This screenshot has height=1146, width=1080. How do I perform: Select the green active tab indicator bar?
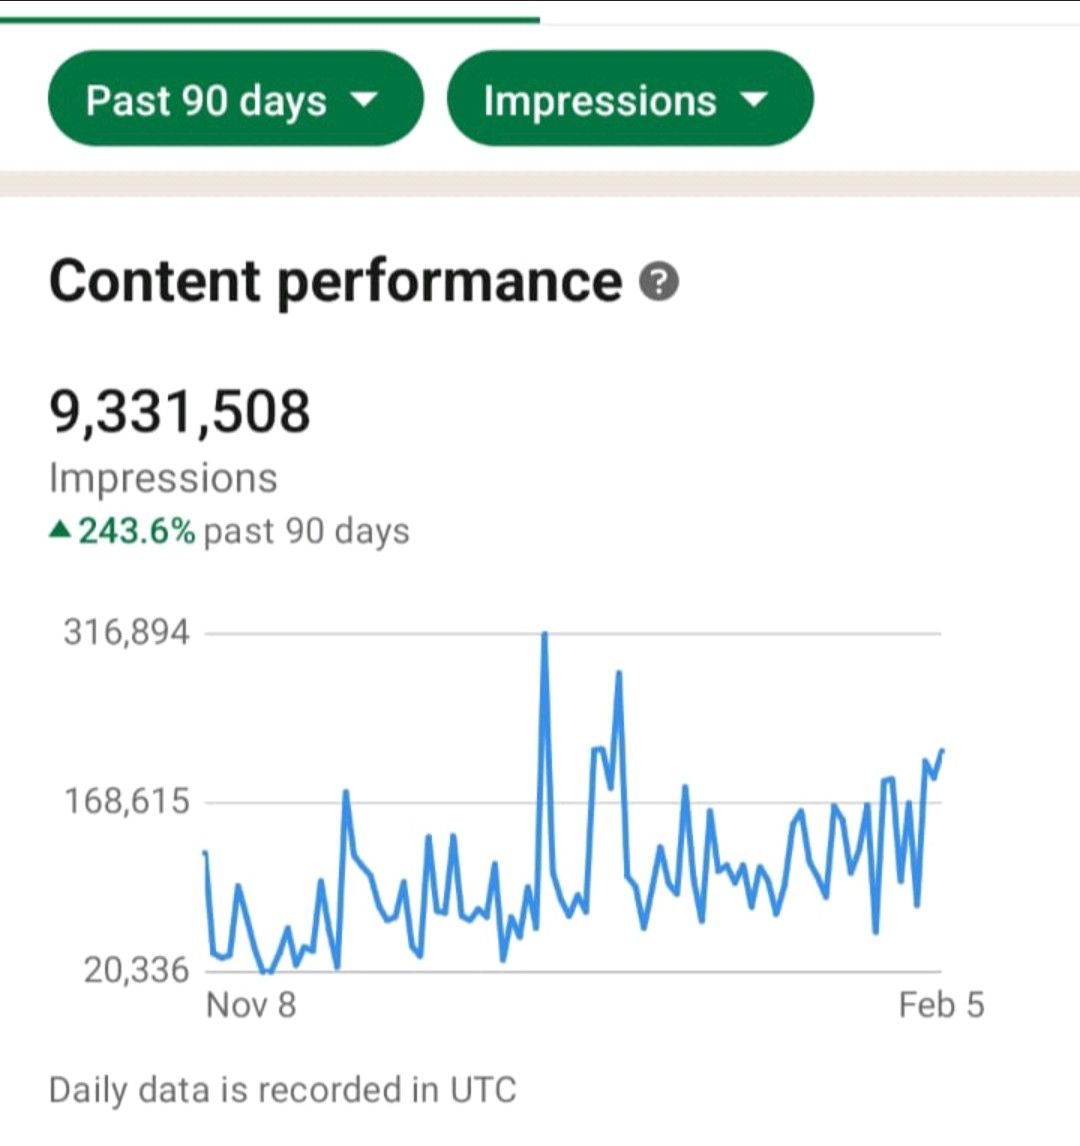270,18
